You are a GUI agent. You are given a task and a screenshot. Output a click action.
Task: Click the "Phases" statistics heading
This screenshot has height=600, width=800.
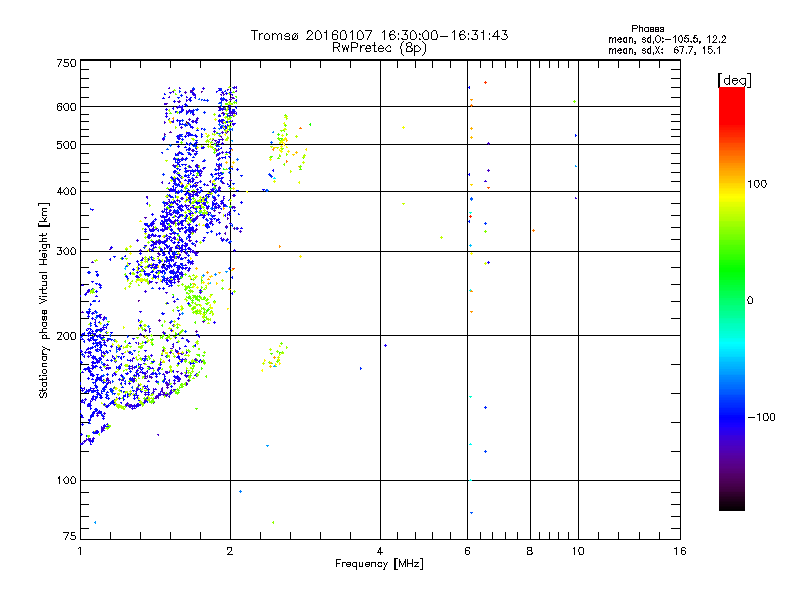(x=647, y=29)
